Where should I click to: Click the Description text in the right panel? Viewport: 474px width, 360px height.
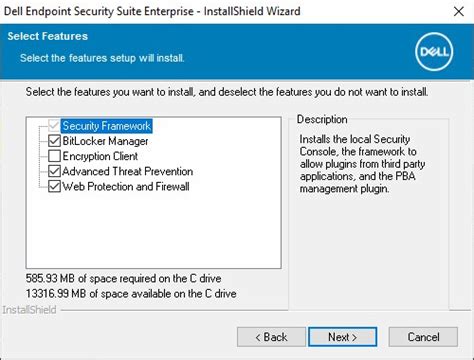[362, 164]
